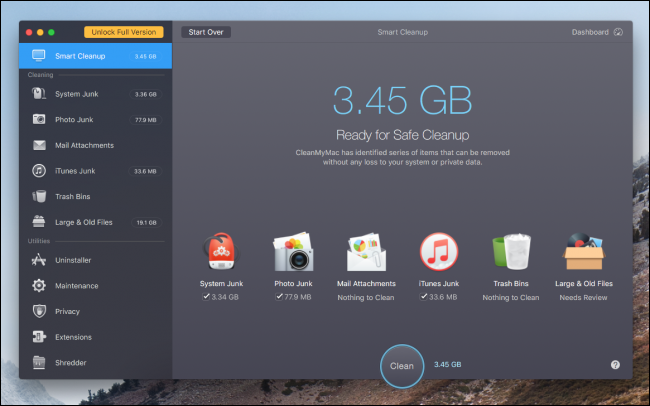The image size is (650, 406).
Task: Click the round Clean button
Action: [x=402, y=366]
